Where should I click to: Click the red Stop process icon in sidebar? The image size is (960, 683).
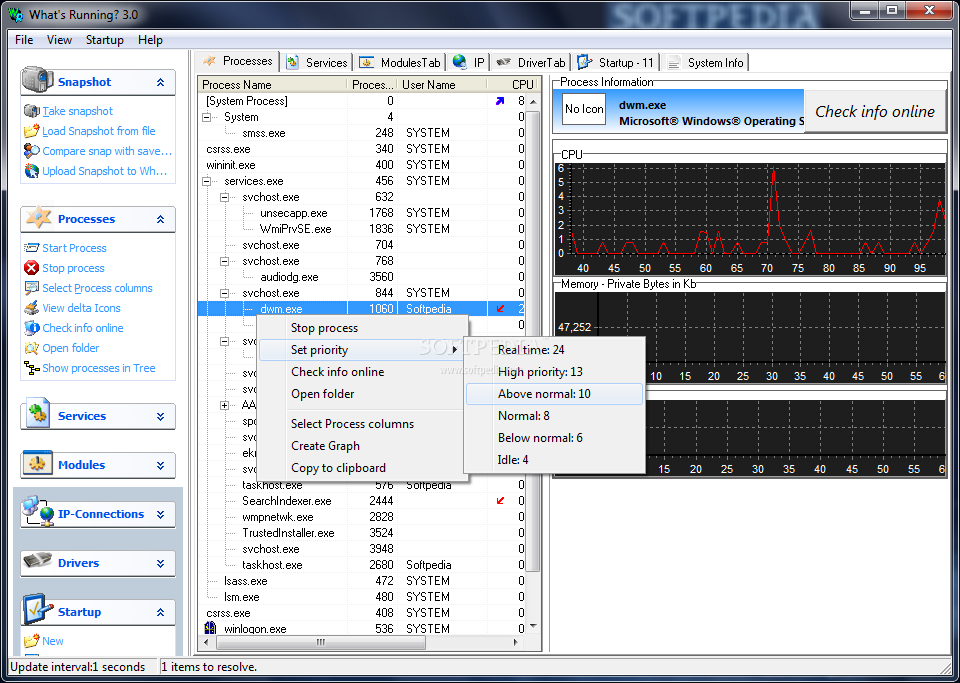pos(31,267)
